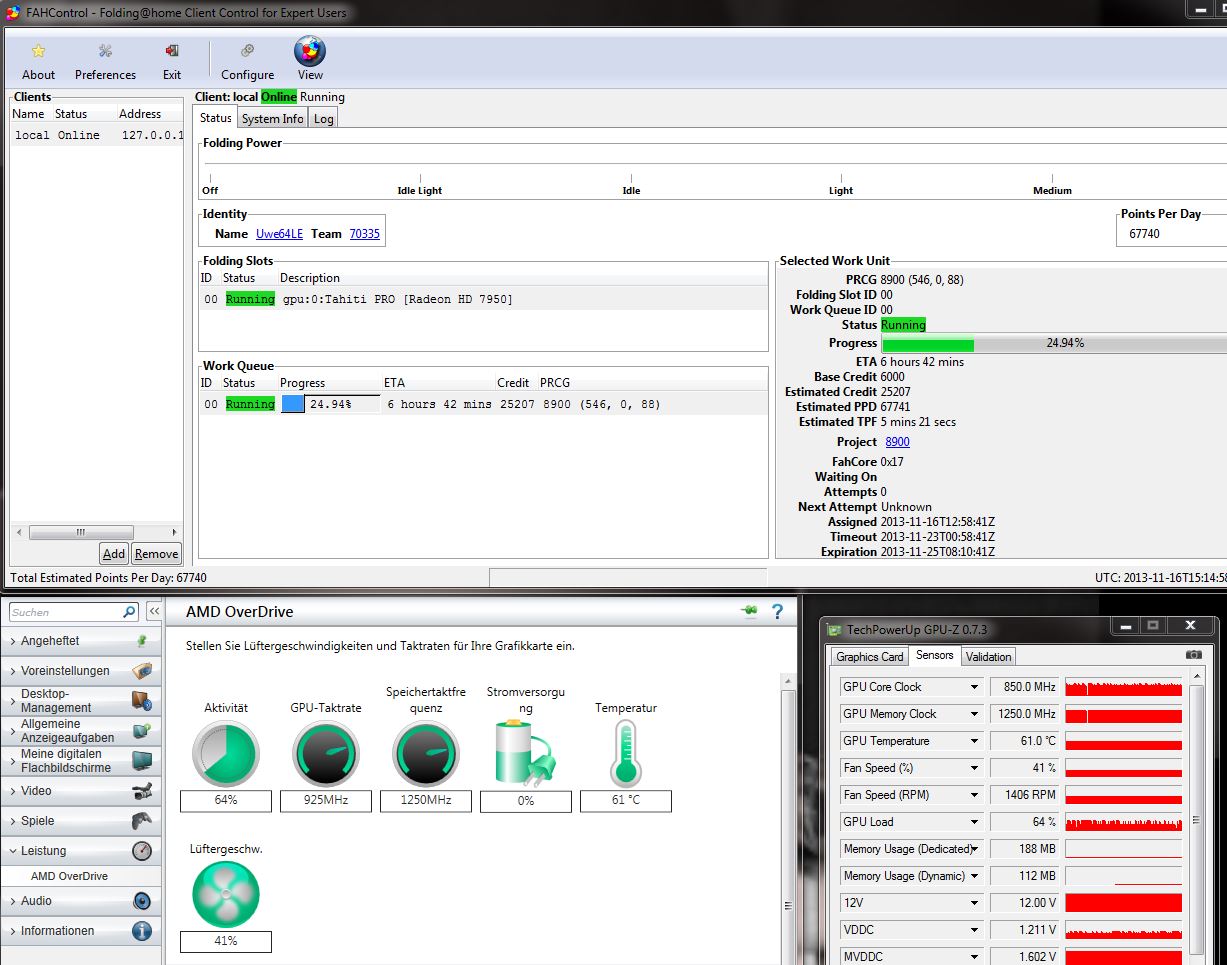Expand Meine digitalen Flachbildschirme category
This screenshot has height=965, width=1227.
pyautogui.click(x=80, y=760)
